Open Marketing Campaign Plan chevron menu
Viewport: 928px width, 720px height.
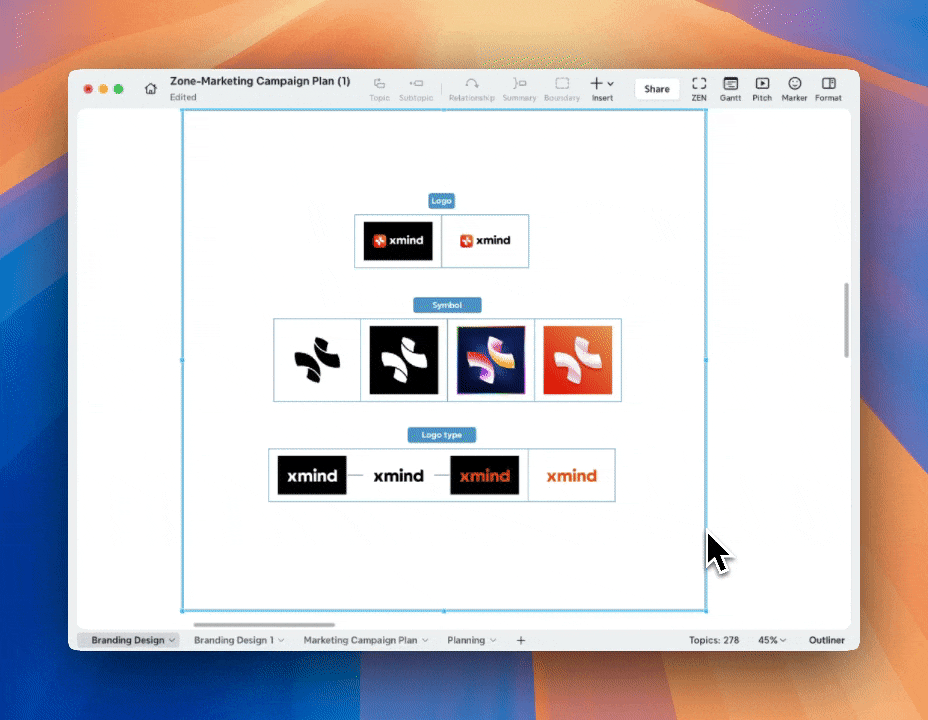pyautogui.click(x=425, y=641)
